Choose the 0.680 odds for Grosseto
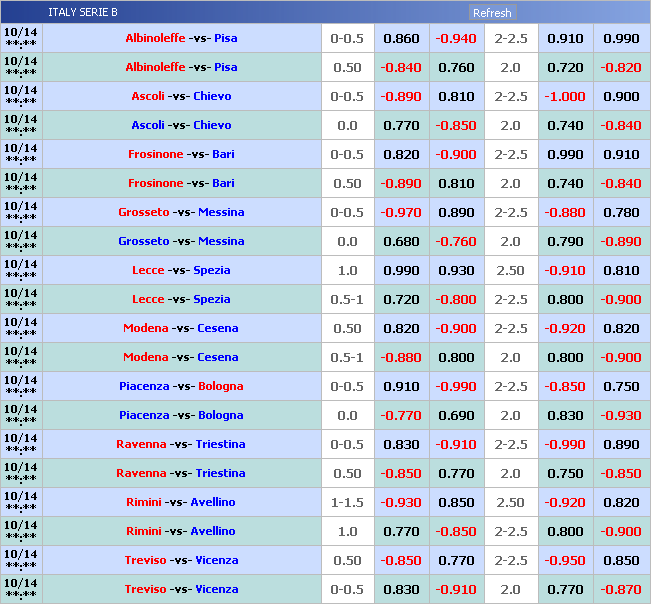 click(x=401, y=241)
